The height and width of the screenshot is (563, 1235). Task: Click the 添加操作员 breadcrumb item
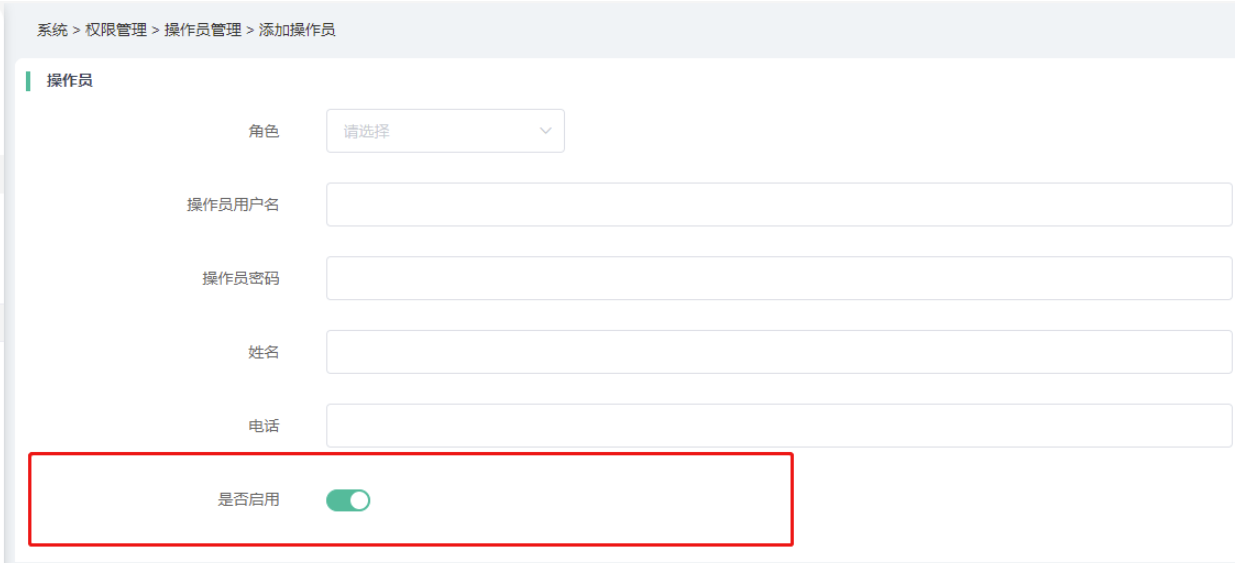click(x=297, y=30)
